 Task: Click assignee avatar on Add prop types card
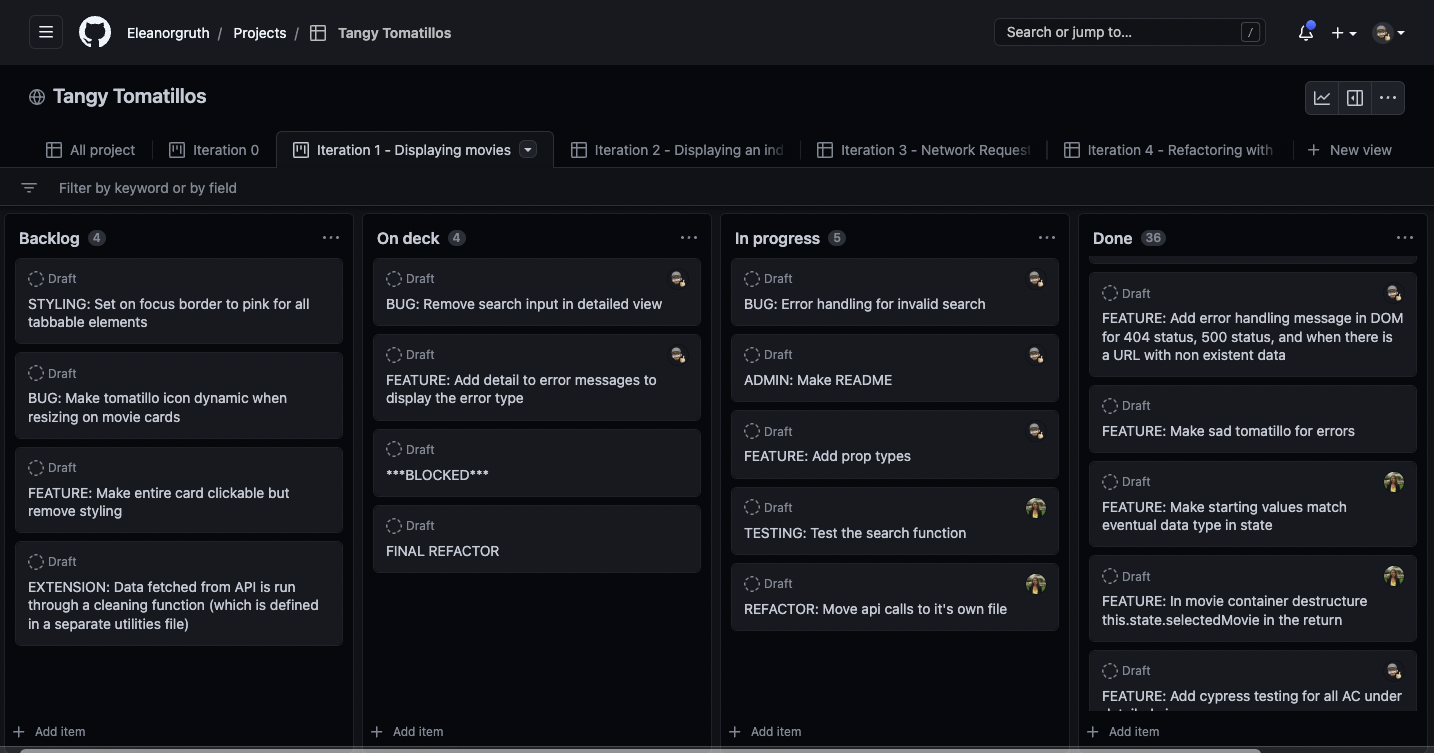click(x=1036, y=431)
